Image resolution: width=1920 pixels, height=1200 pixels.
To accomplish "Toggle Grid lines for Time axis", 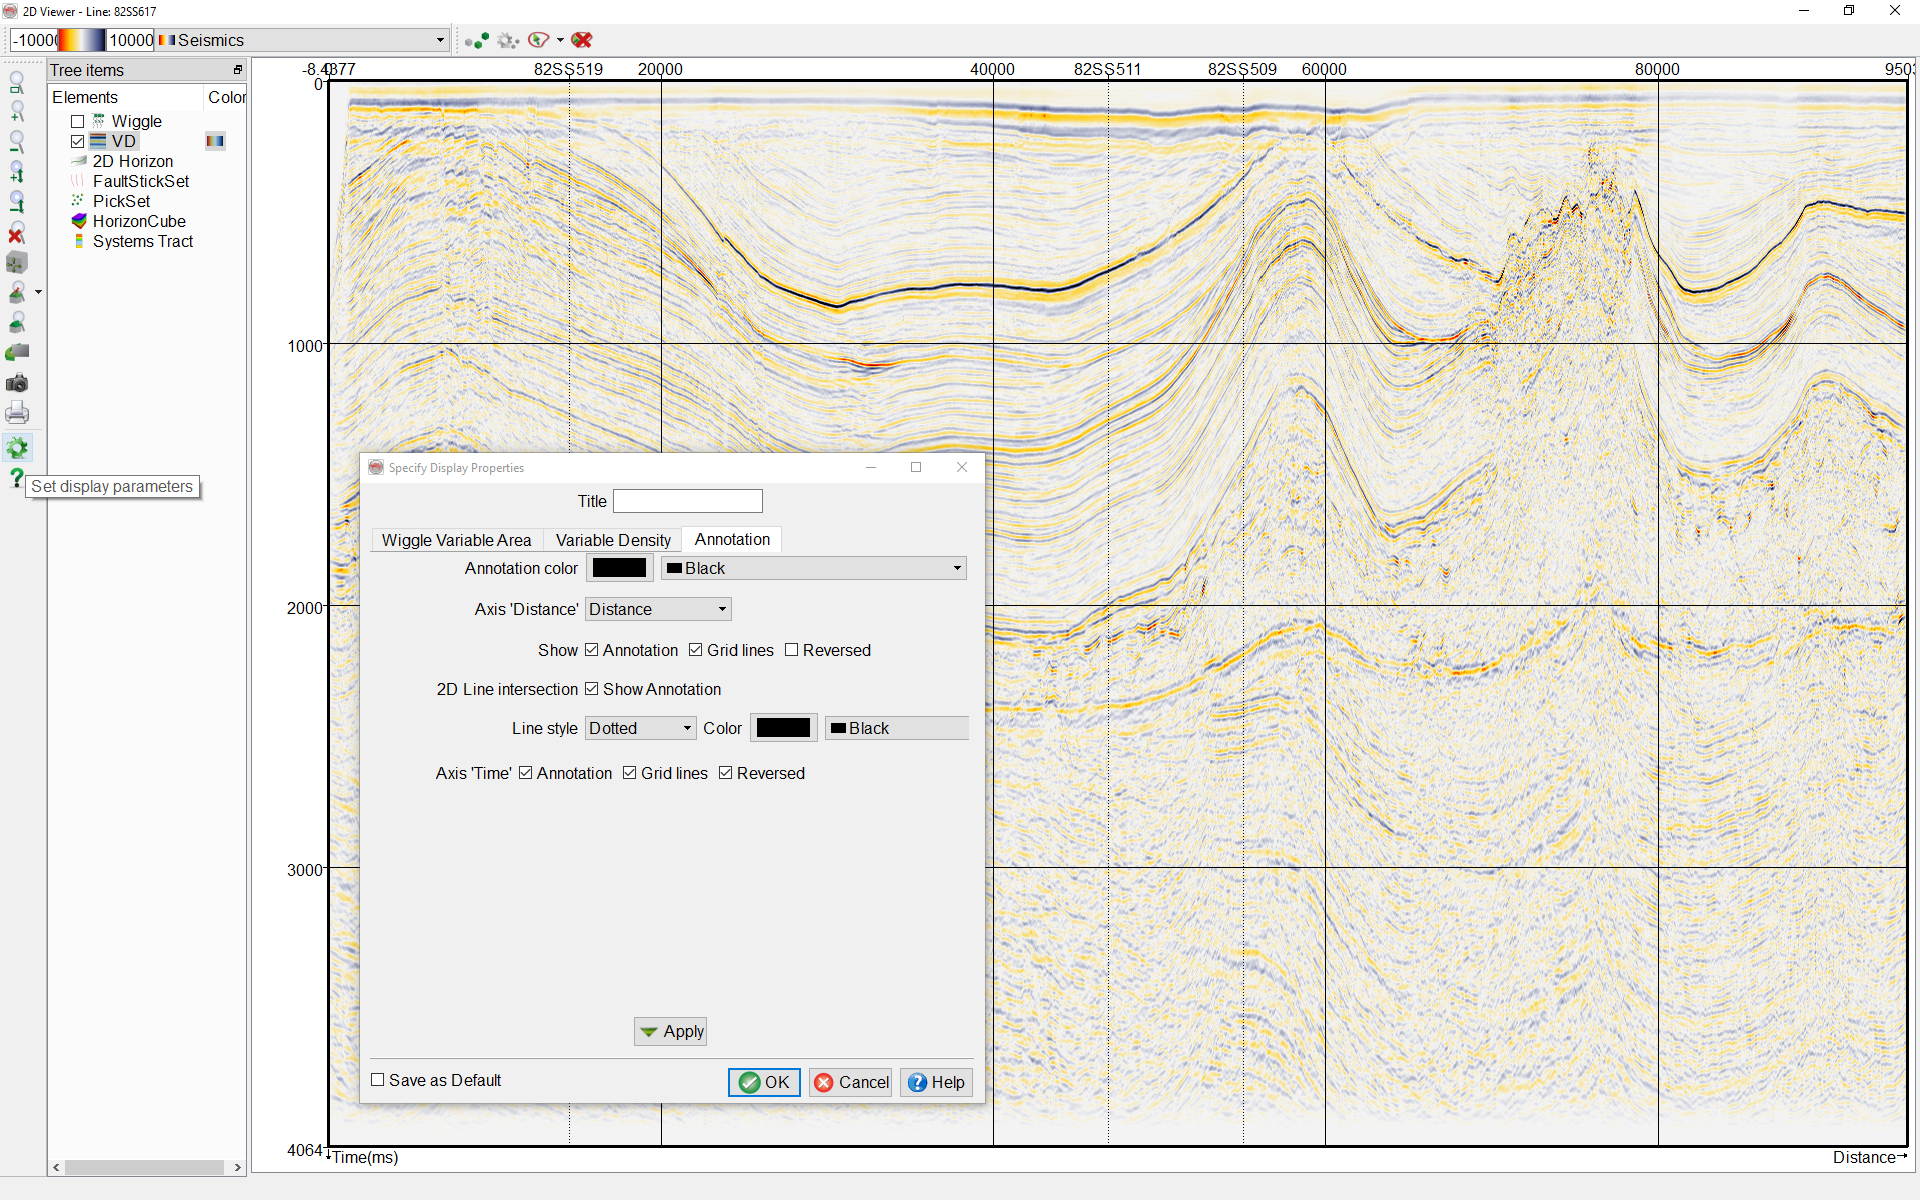I will click(630, 773).
